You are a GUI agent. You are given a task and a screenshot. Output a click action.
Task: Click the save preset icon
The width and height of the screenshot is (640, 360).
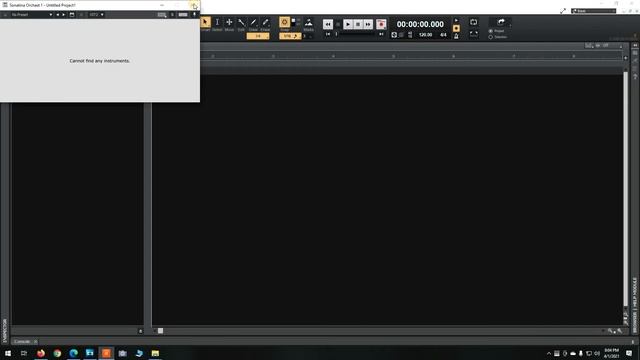(x=72, y=15)
